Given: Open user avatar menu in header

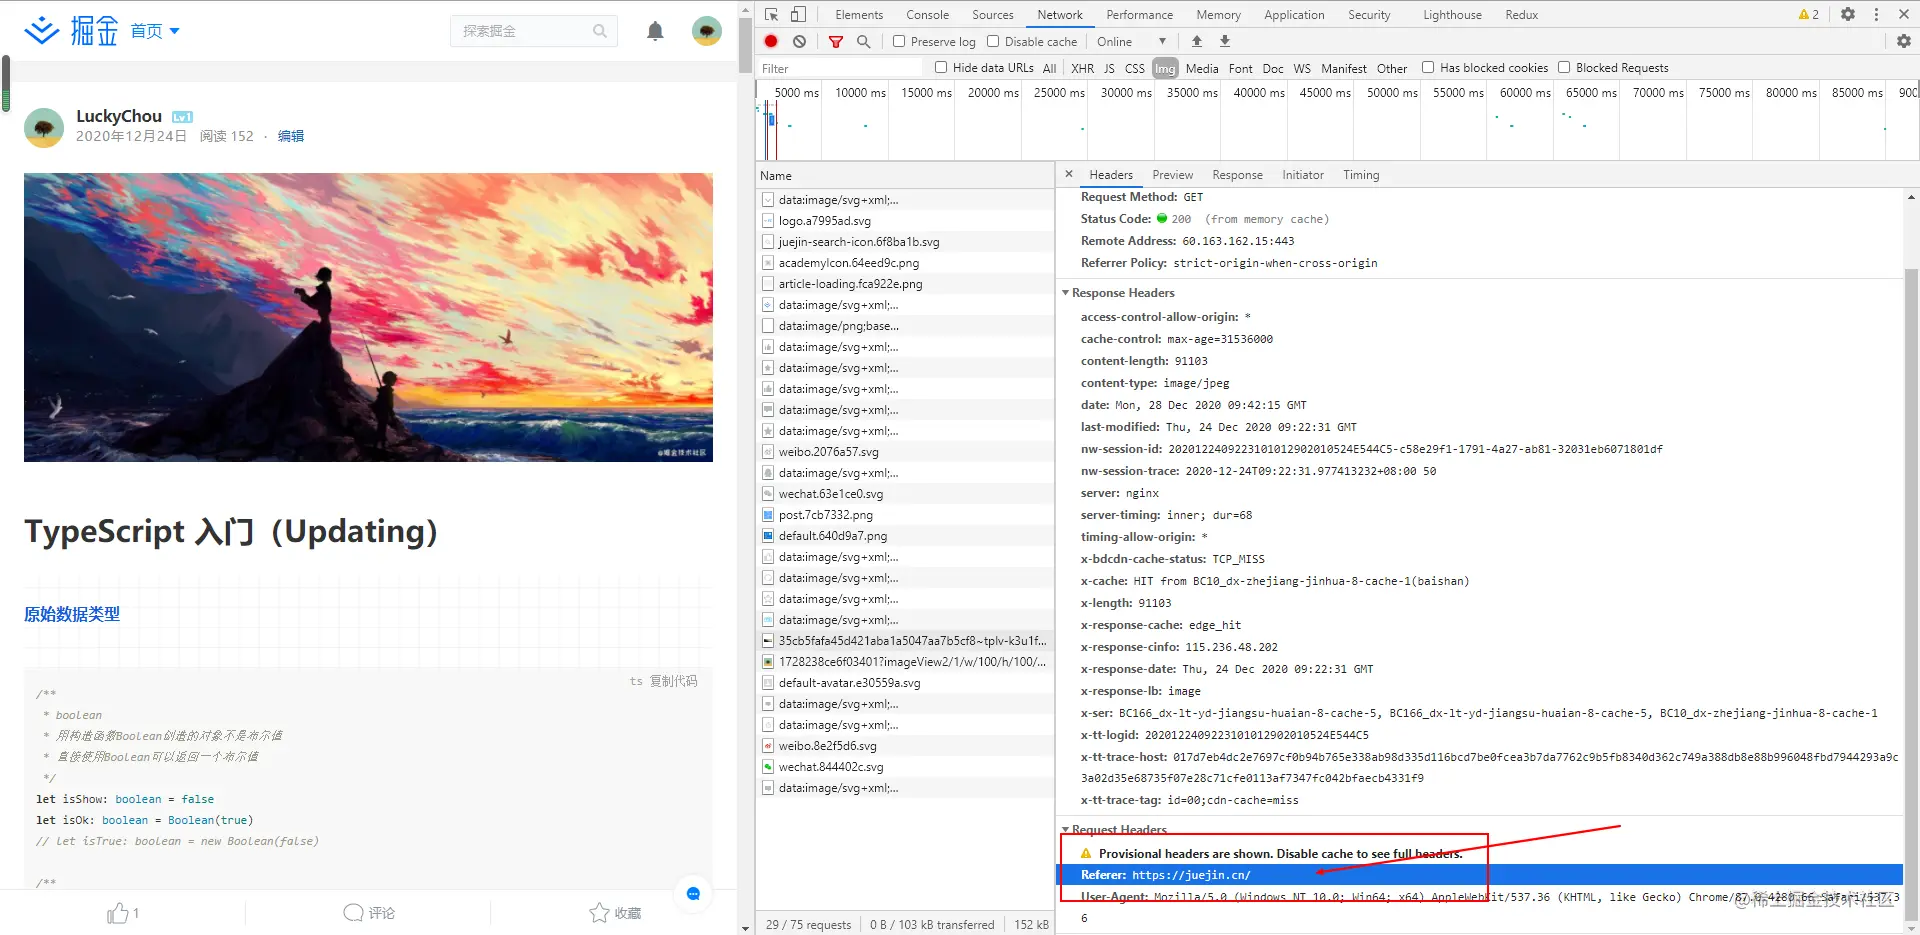Looking at the screenshot, I should pyautogui.click(x=707, y=31).
